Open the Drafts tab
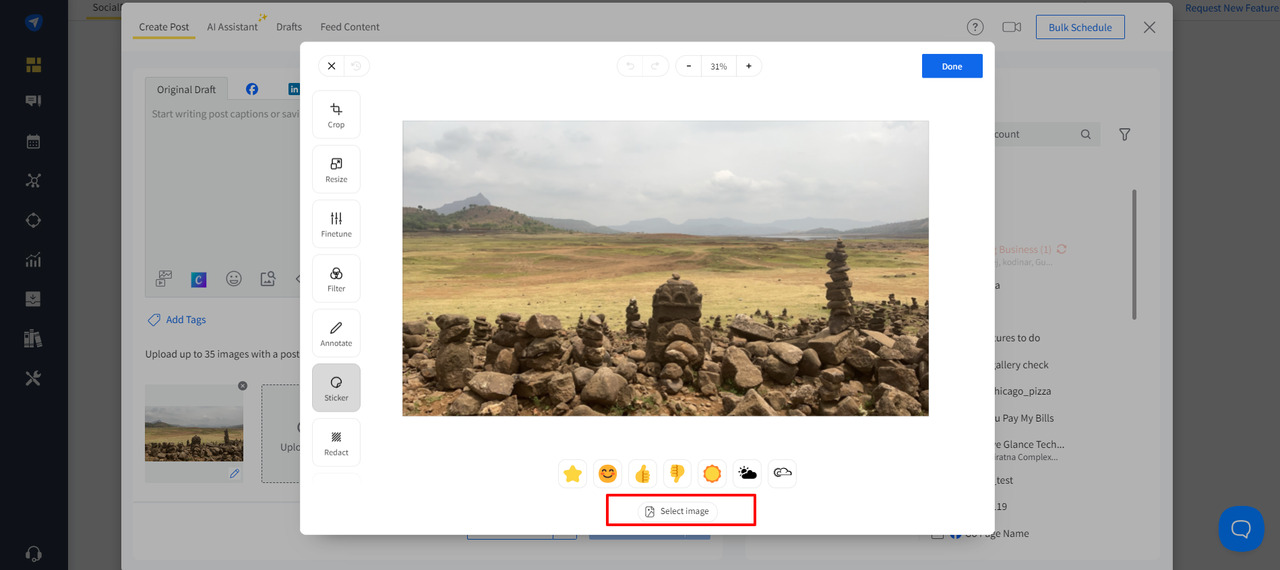 289,27
